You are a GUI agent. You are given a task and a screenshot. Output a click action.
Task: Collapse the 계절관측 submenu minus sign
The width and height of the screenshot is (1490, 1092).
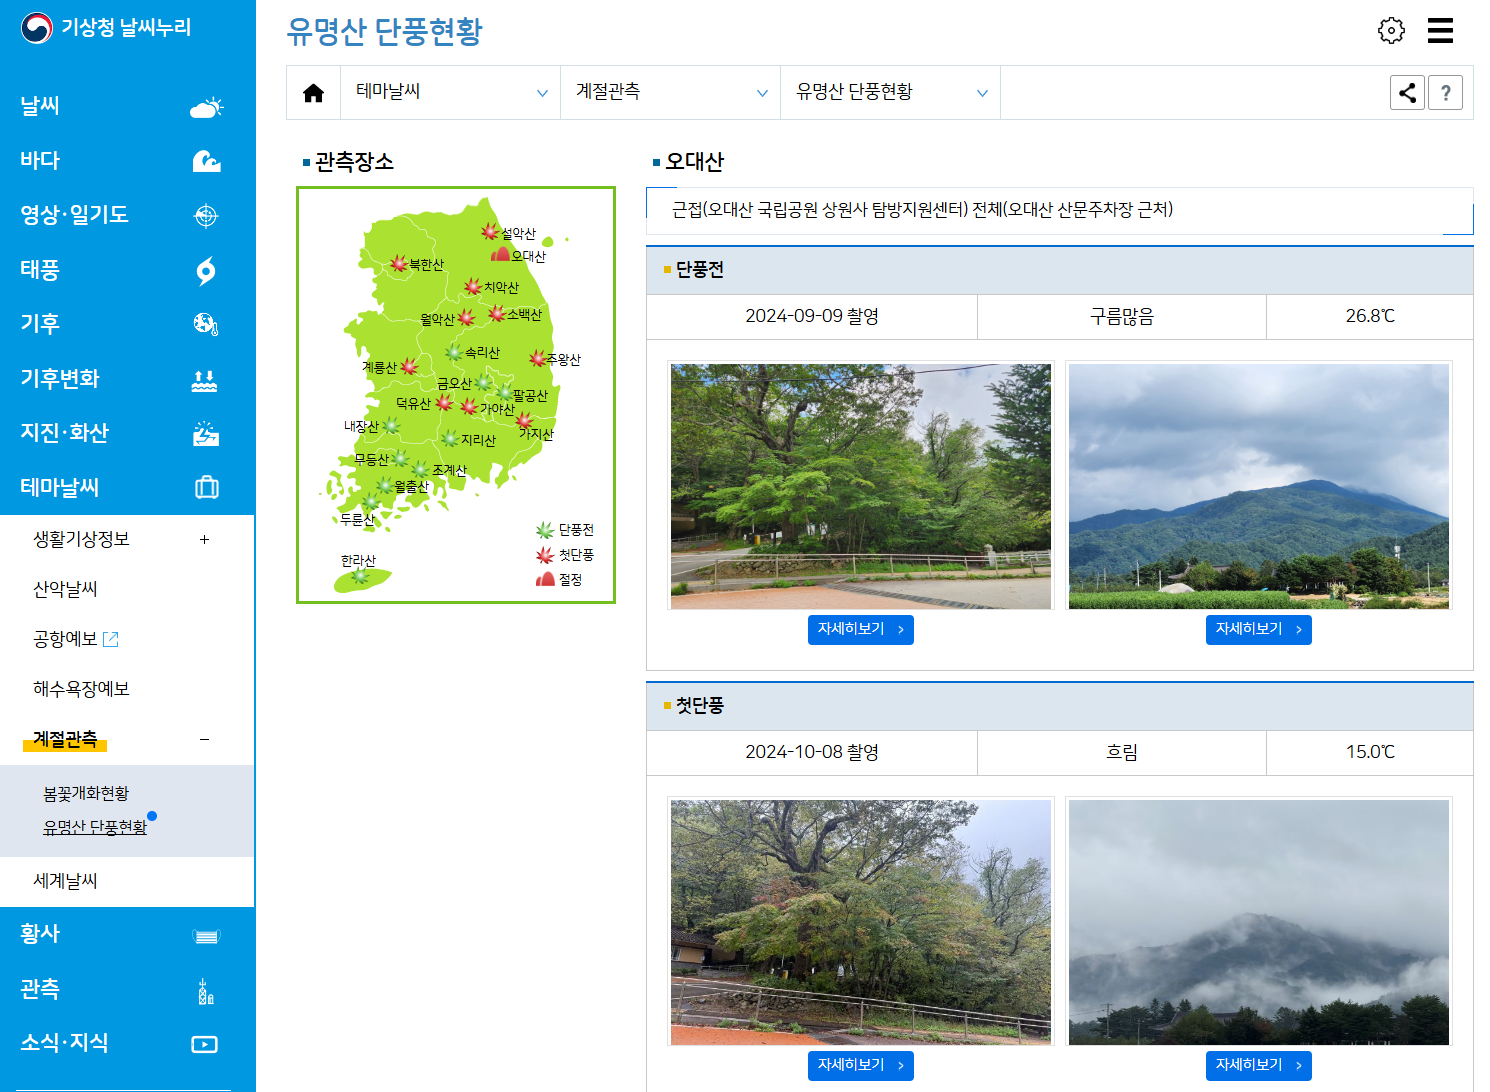tap(204, 740)
